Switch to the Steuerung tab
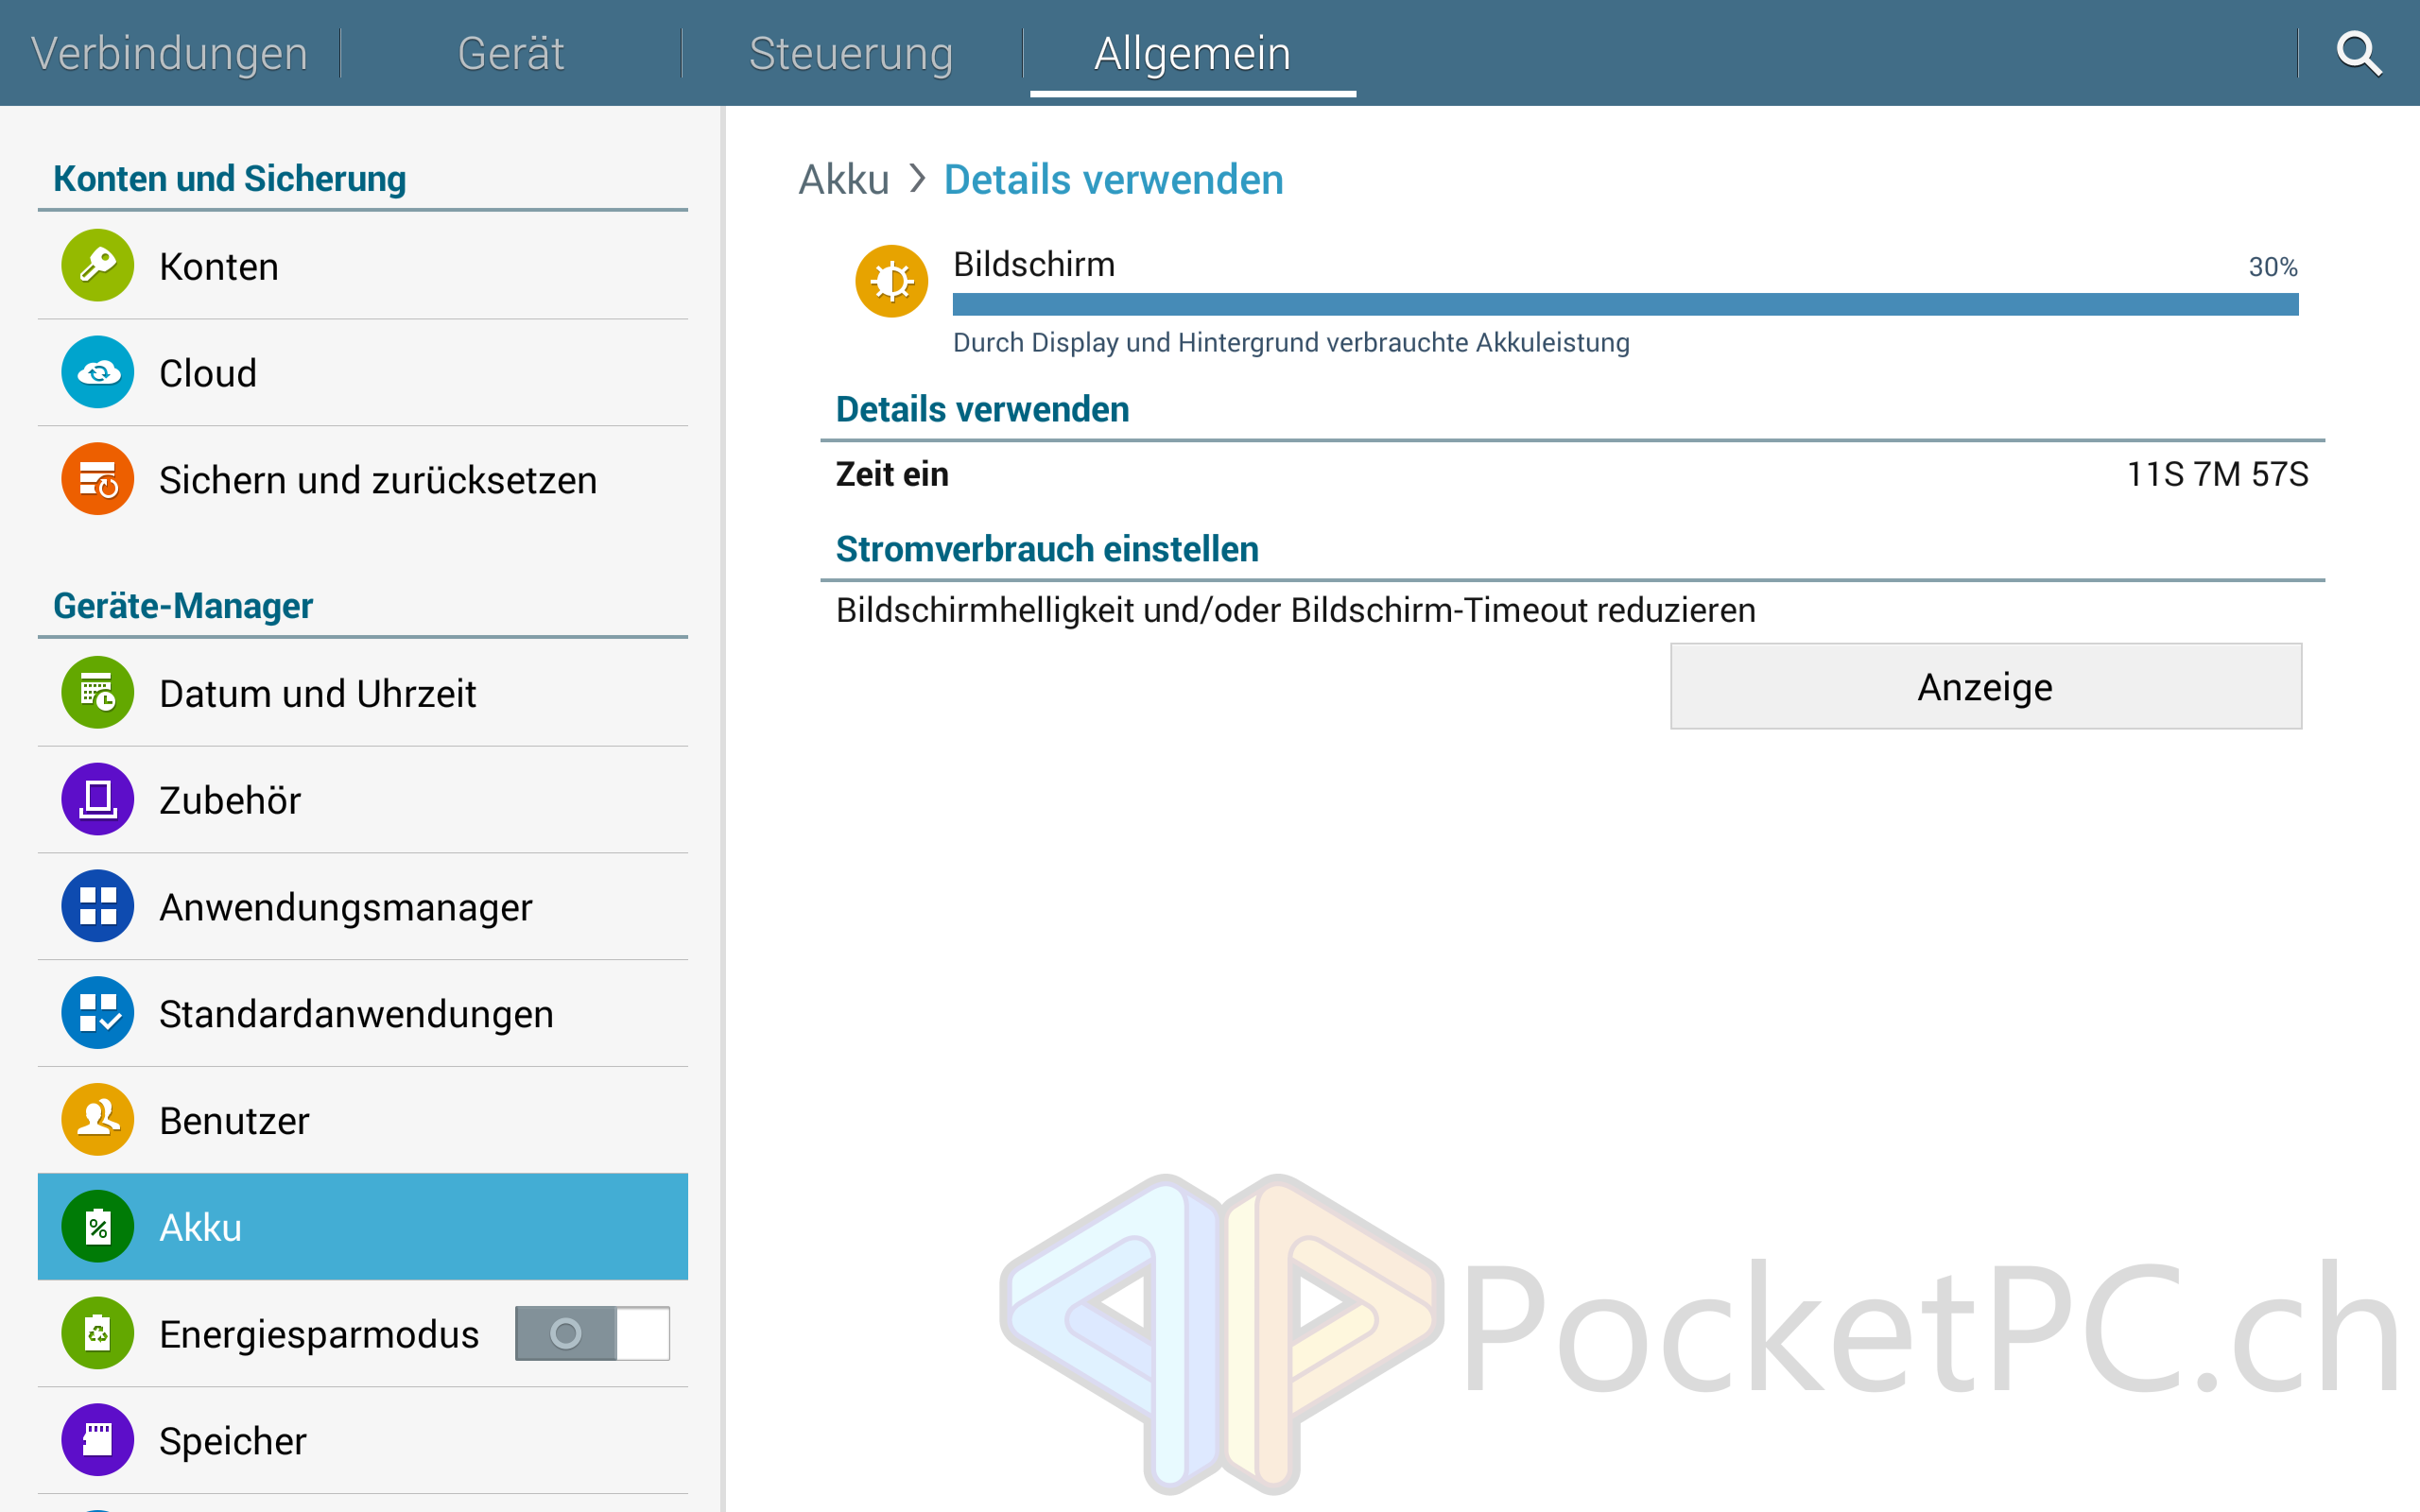This screenshot has height=1512, width=2420. (851, 53)
